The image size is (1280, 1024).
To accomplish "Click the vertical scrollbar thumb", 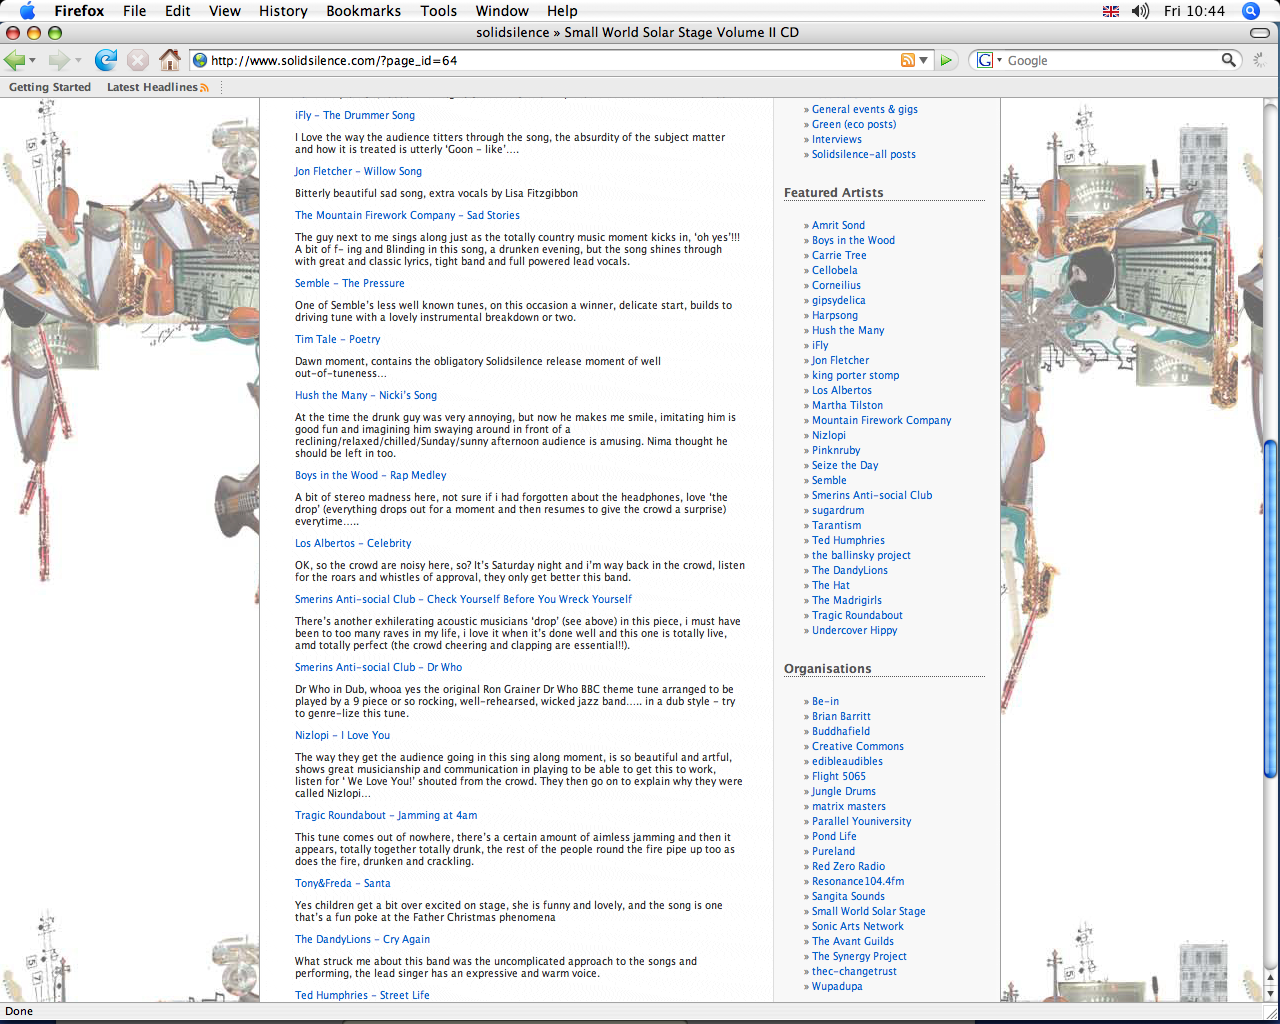I will (x=1270, y=608).
